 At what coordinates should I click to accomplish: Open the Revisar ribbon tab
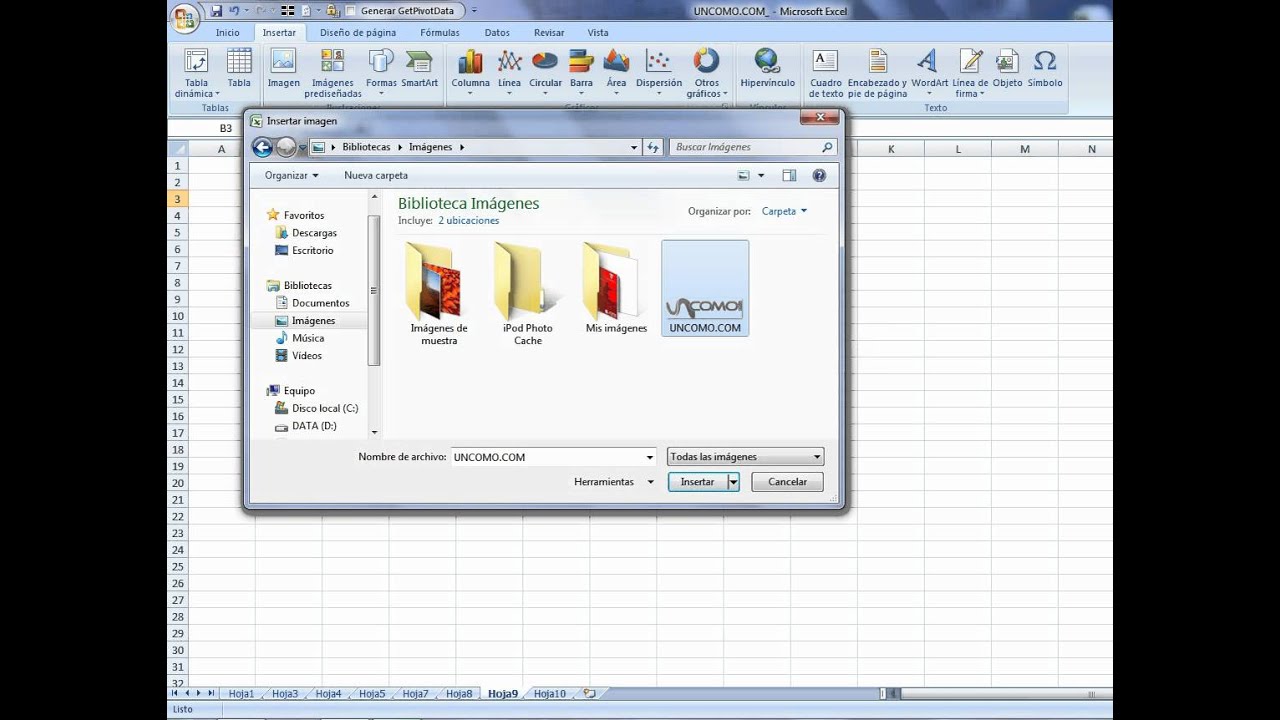point(549,32)
